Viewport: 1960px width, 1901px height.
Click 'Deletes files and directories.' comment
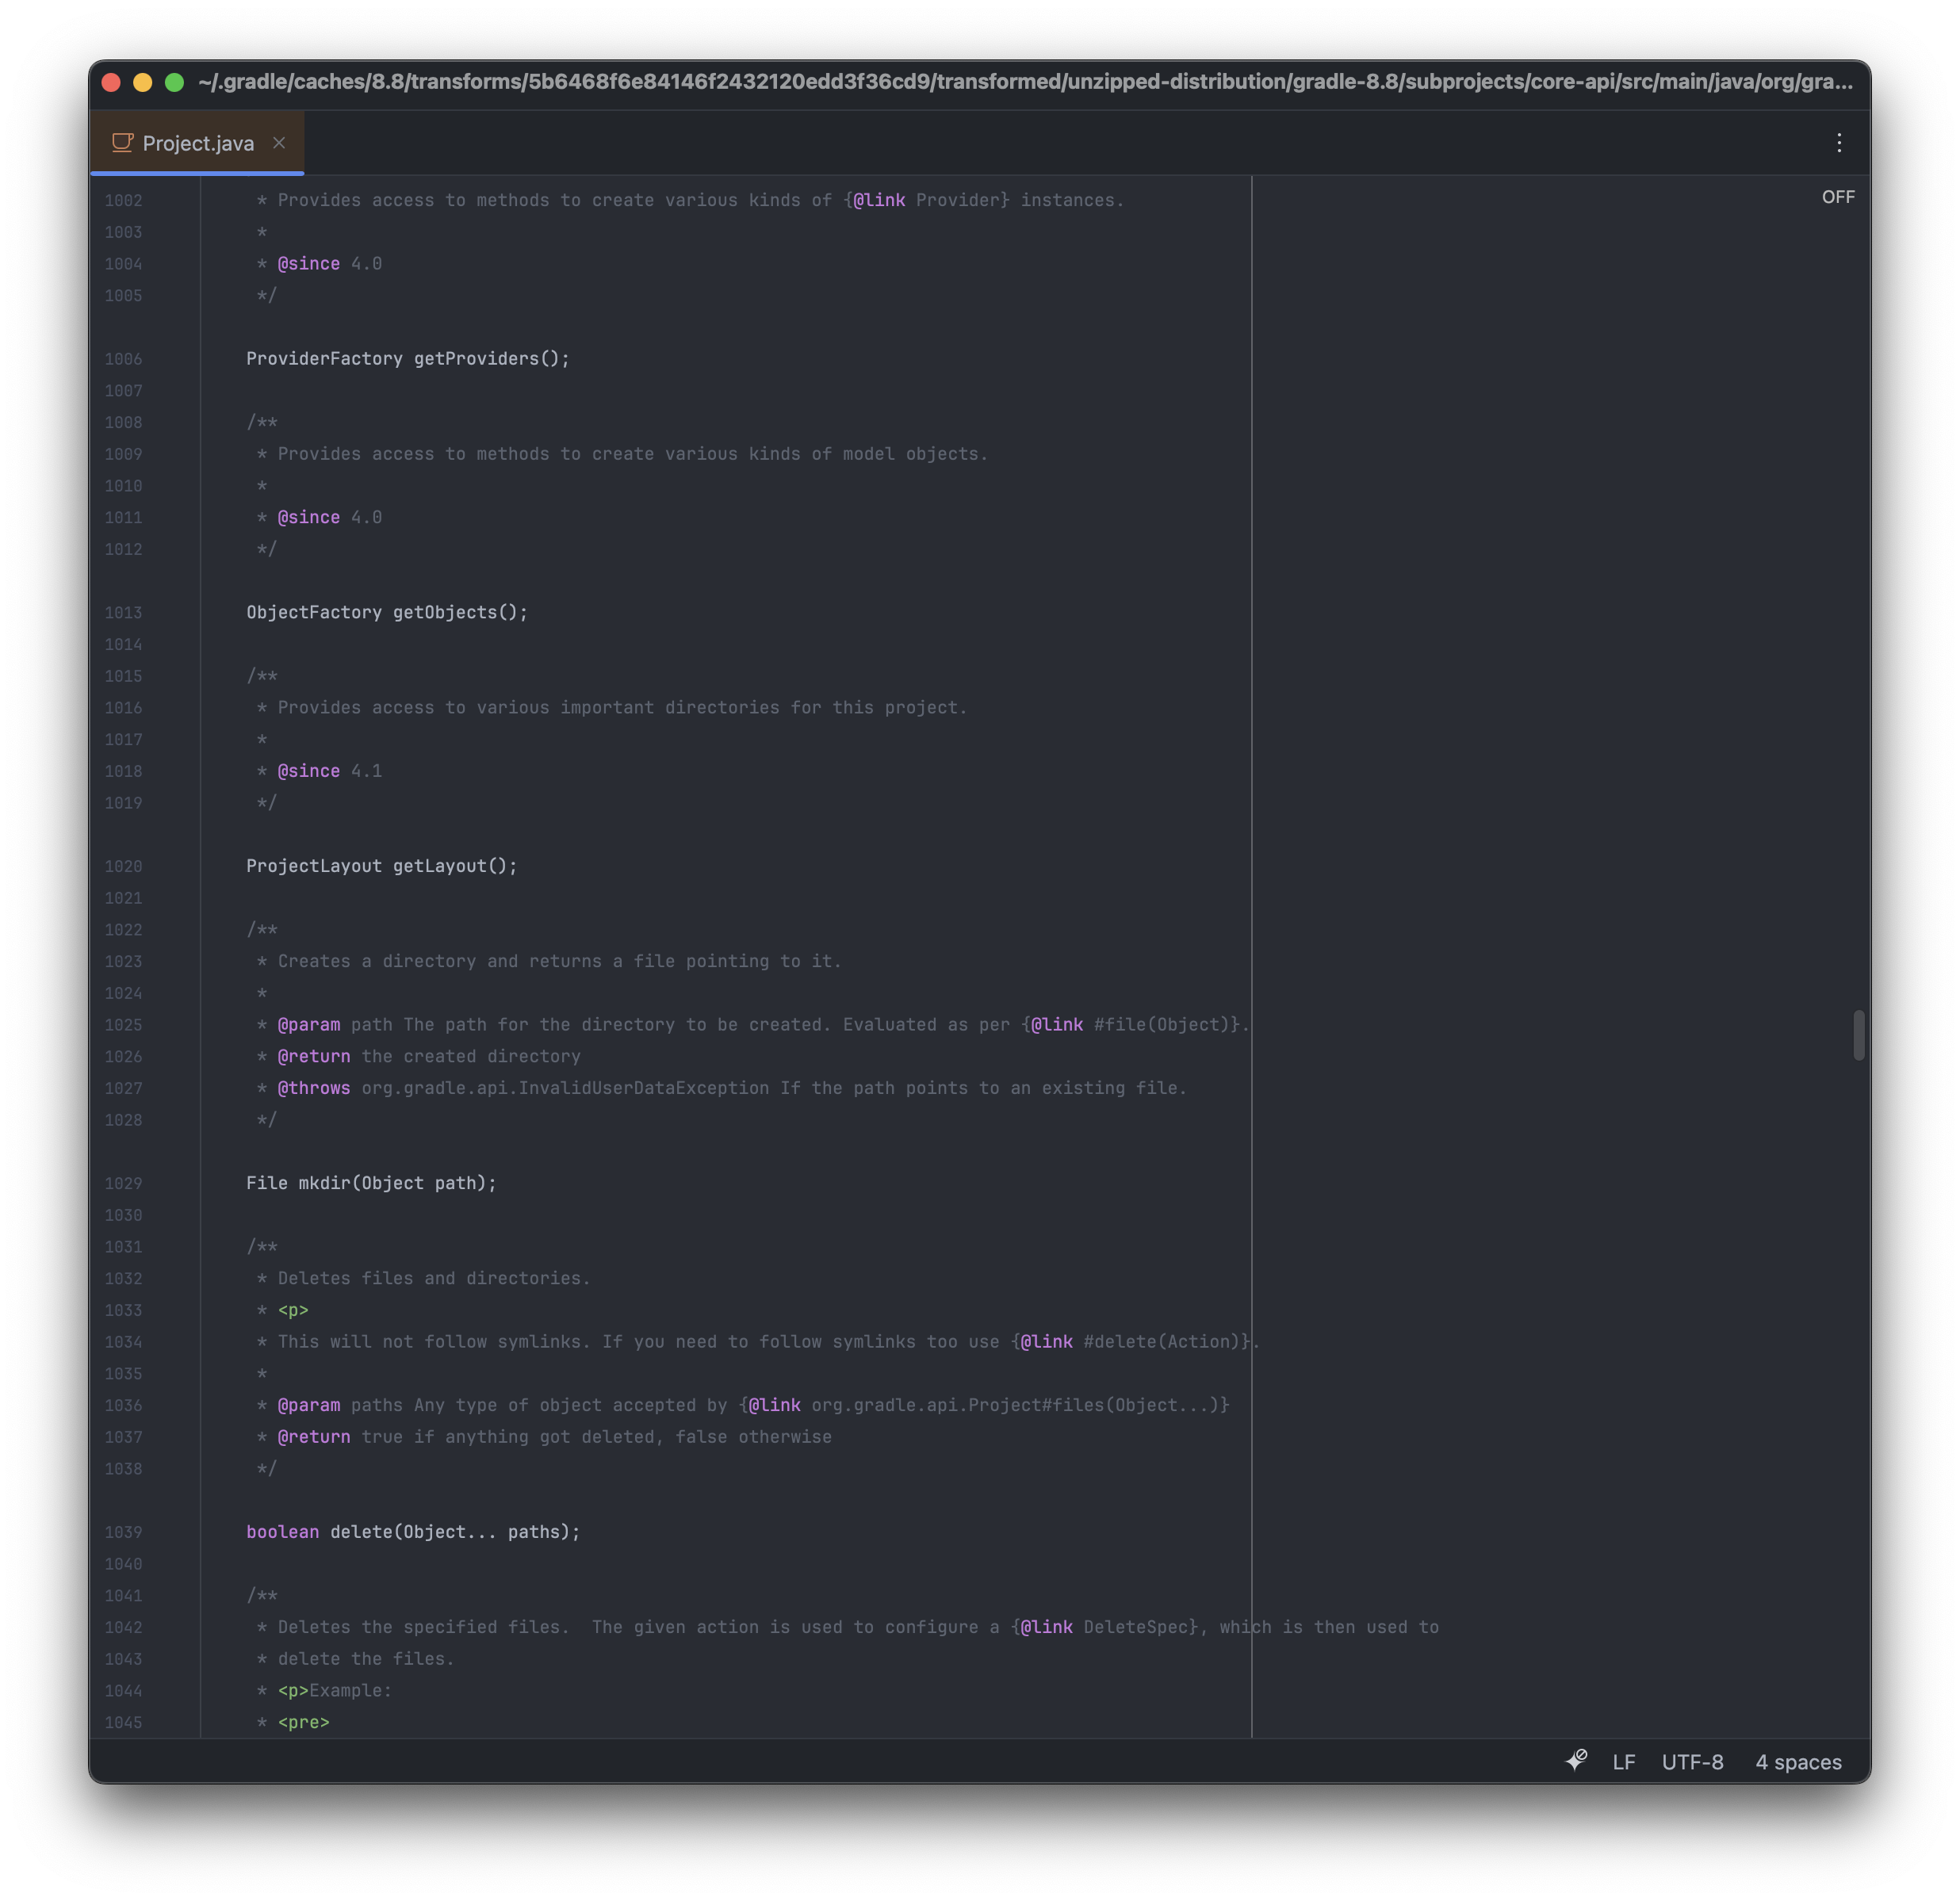tap(434, 1278)
